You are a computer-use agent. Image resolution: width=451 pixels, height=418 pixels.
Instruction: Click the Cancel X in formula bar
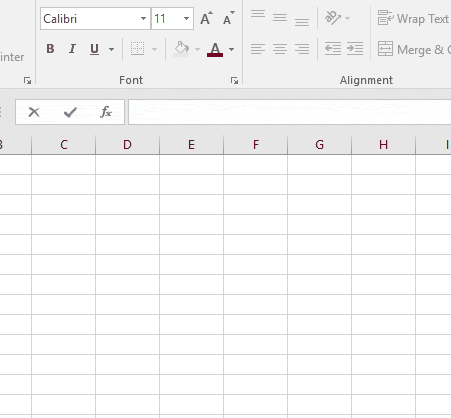pos(34,112)
